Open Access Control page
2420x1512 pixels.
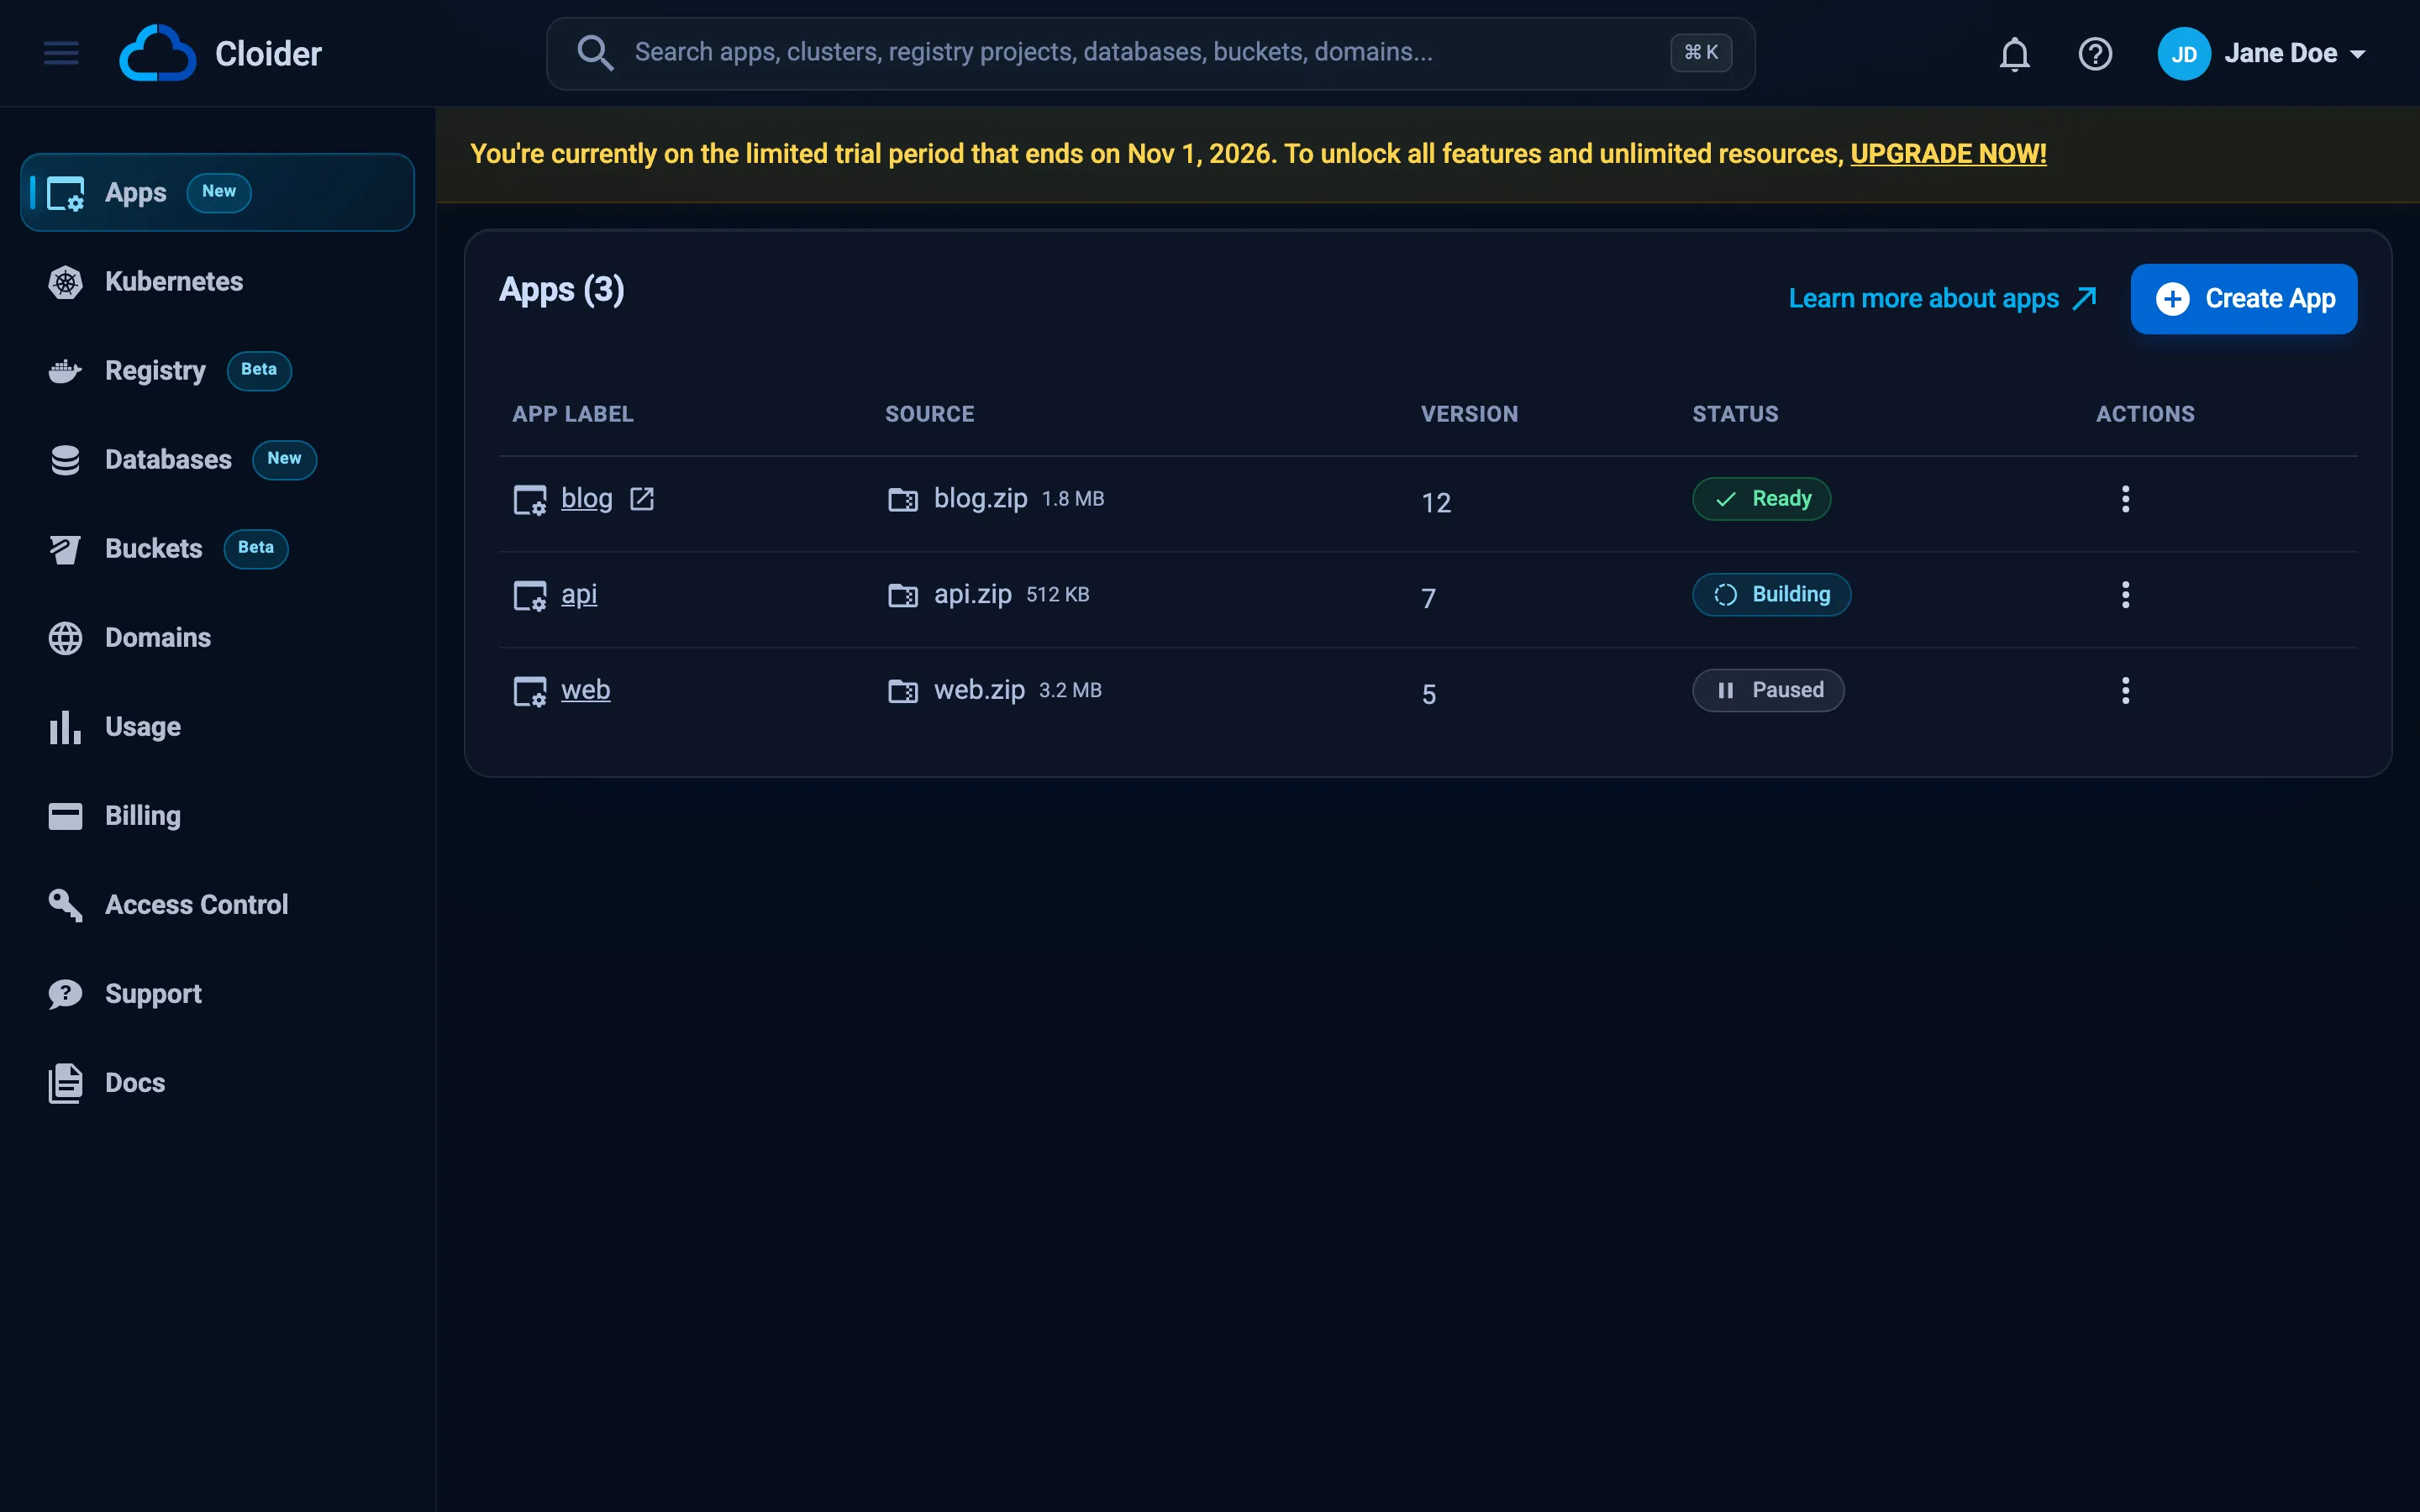(x=217, y=905)
